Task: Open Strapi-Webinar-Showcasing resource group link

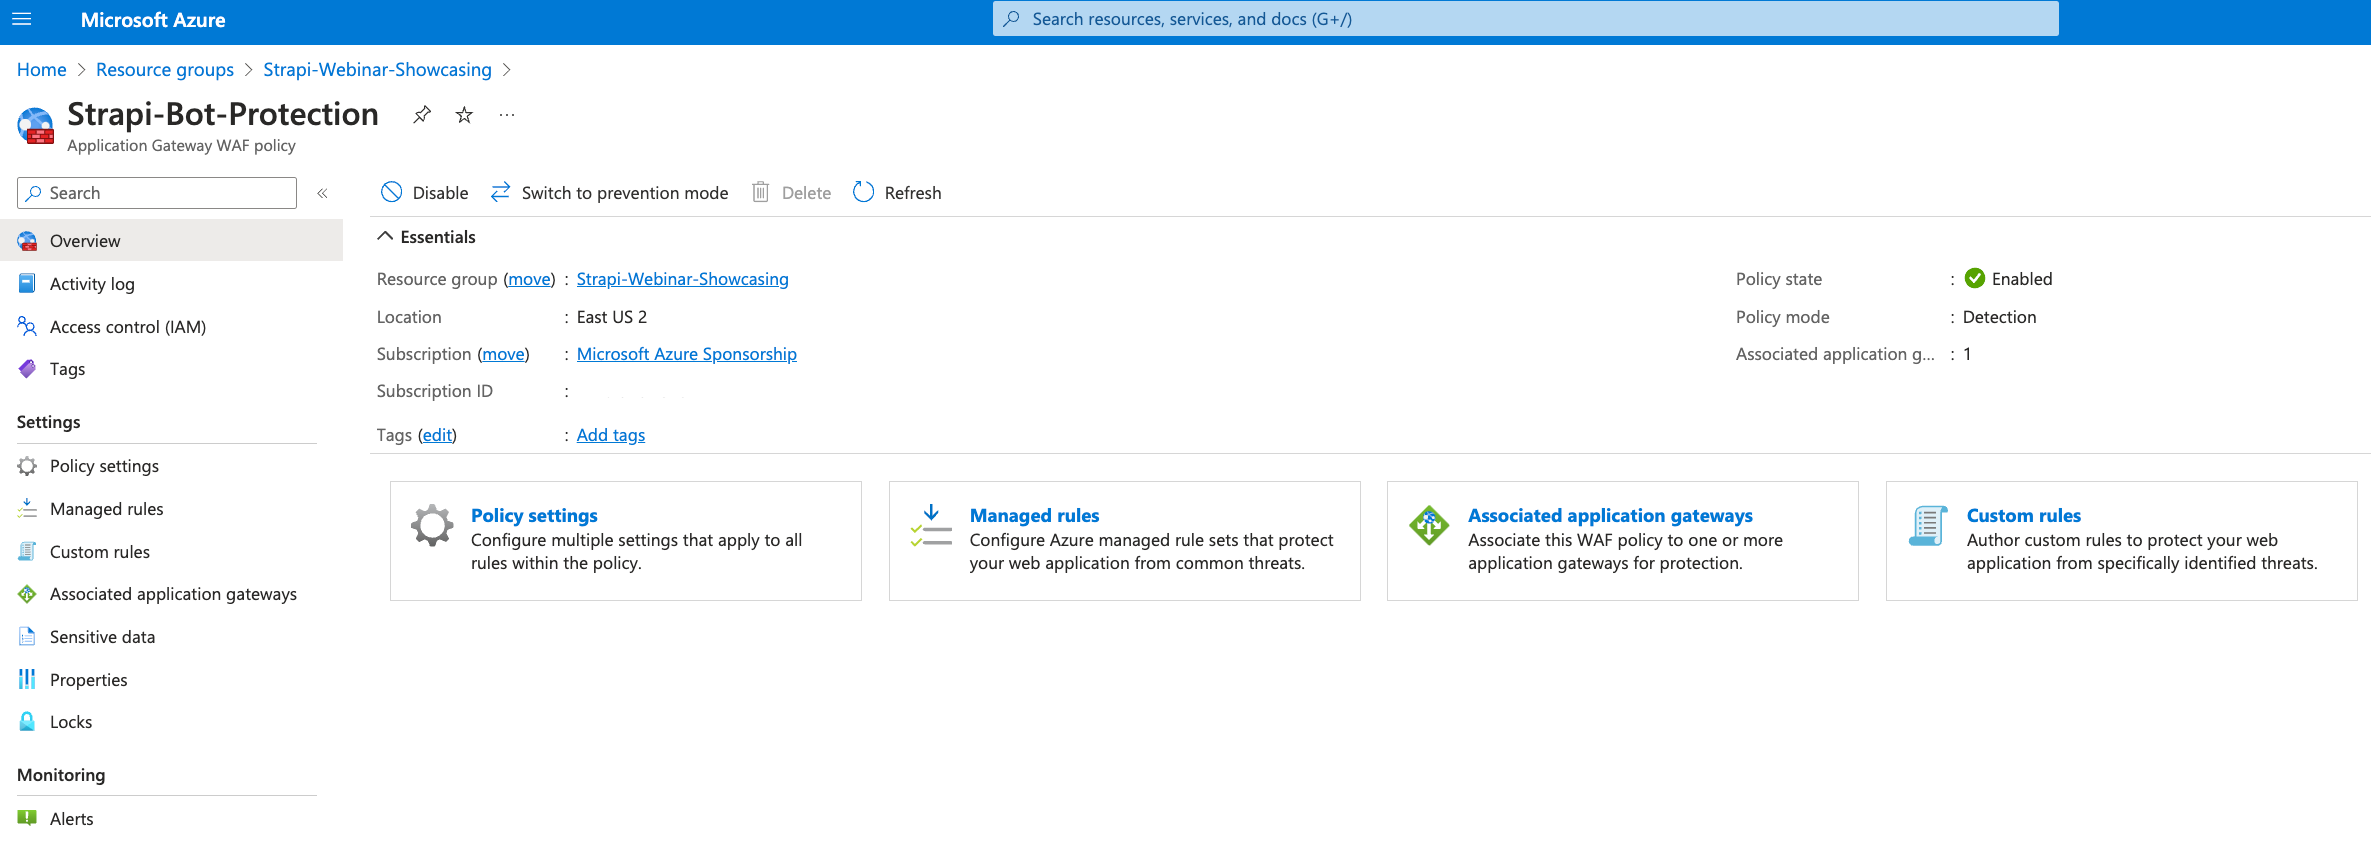Action: pyautogui.click(x=682, y=279)
